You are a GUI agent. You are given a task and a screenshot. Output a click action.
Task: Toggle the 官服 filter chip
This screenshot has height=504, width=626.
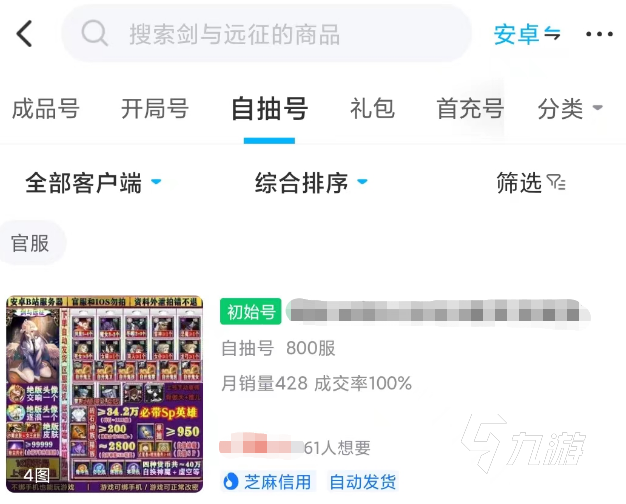(x=30, y=243)
